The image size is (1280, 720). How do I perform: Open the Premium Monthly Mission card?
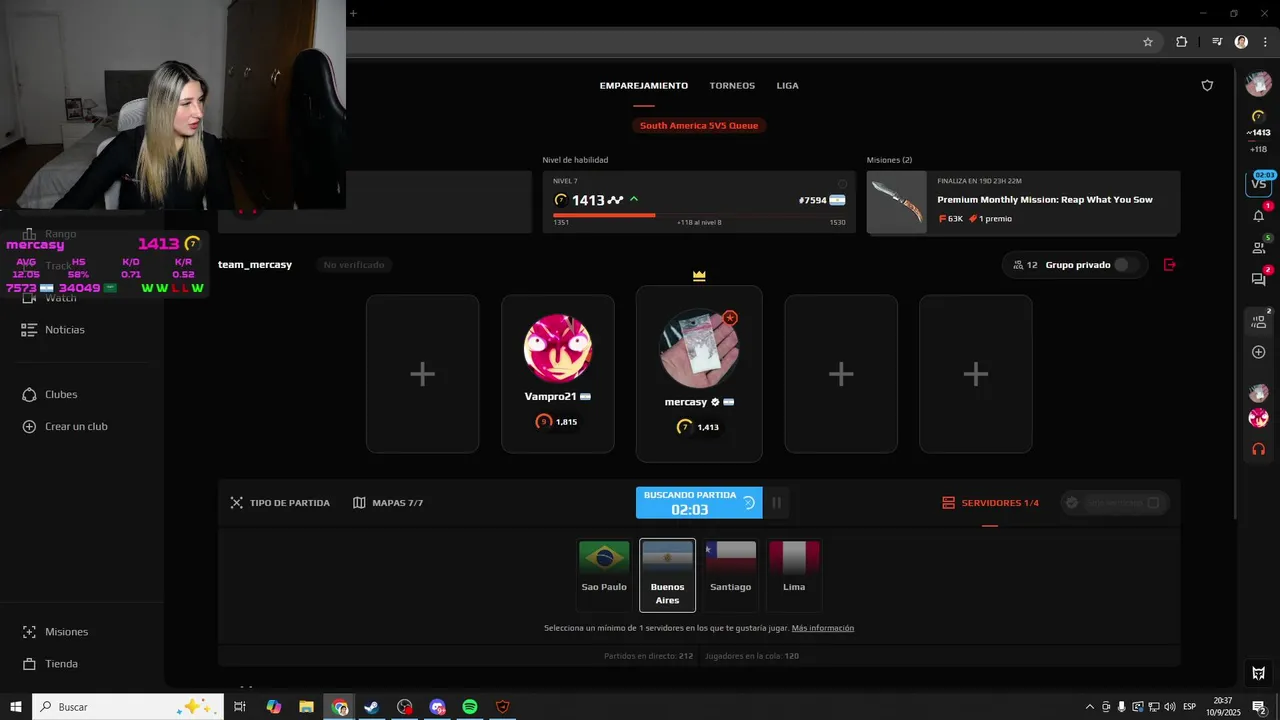coord(1023,203)
